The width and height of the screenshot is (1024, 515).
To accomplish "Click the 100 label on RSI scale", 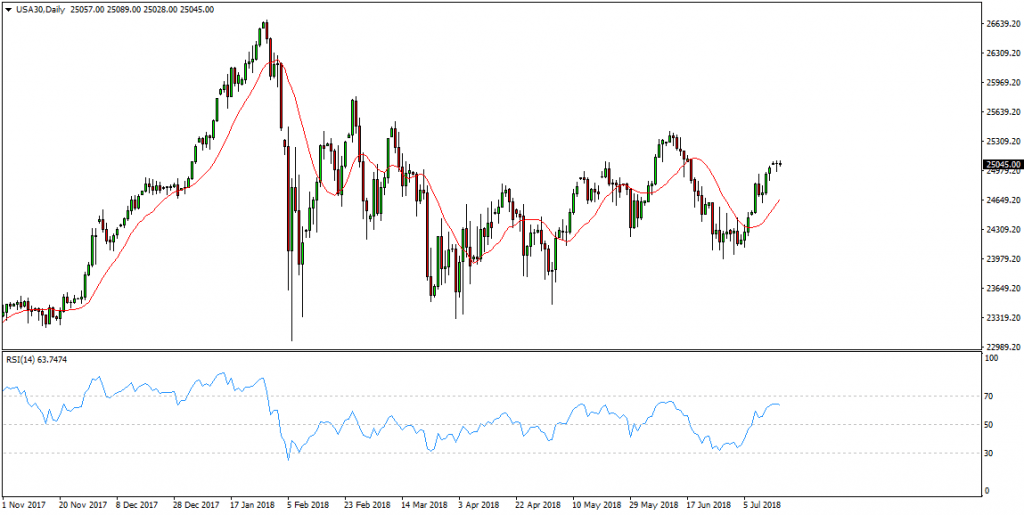I will [993, 358].
